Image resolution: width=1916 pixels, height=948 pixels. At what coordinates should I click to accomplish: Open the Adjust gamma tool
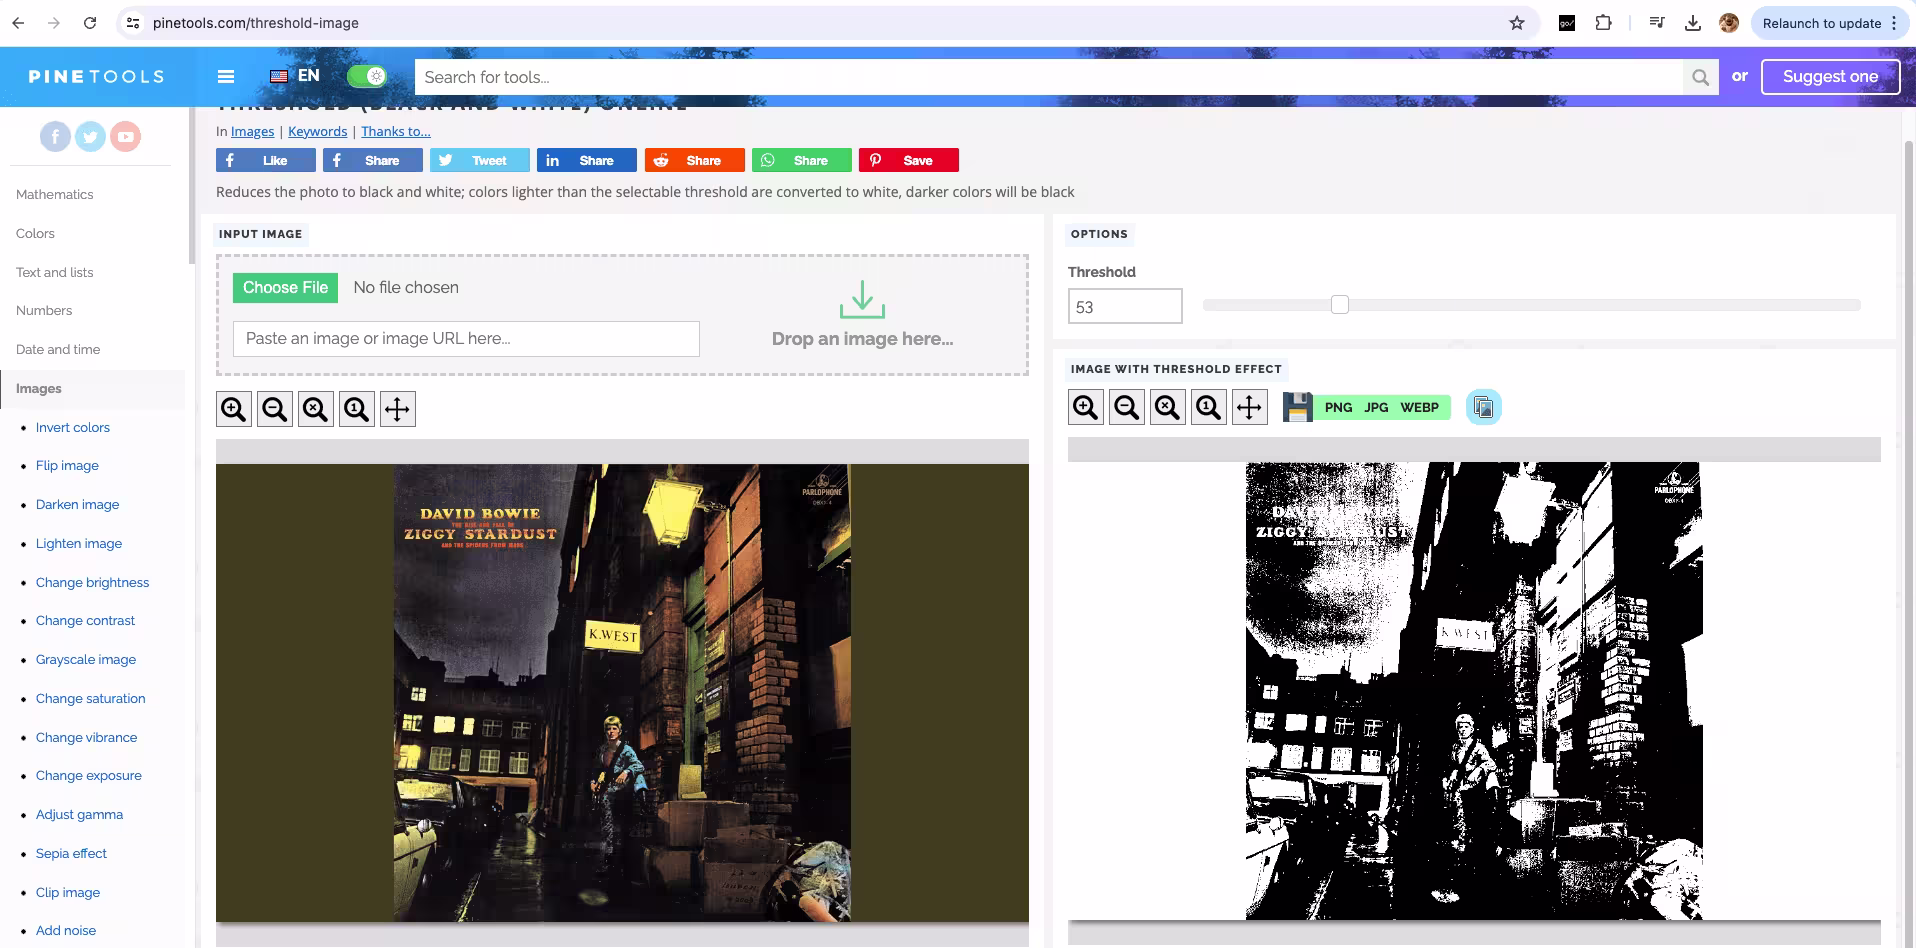[x=79, y=814]
